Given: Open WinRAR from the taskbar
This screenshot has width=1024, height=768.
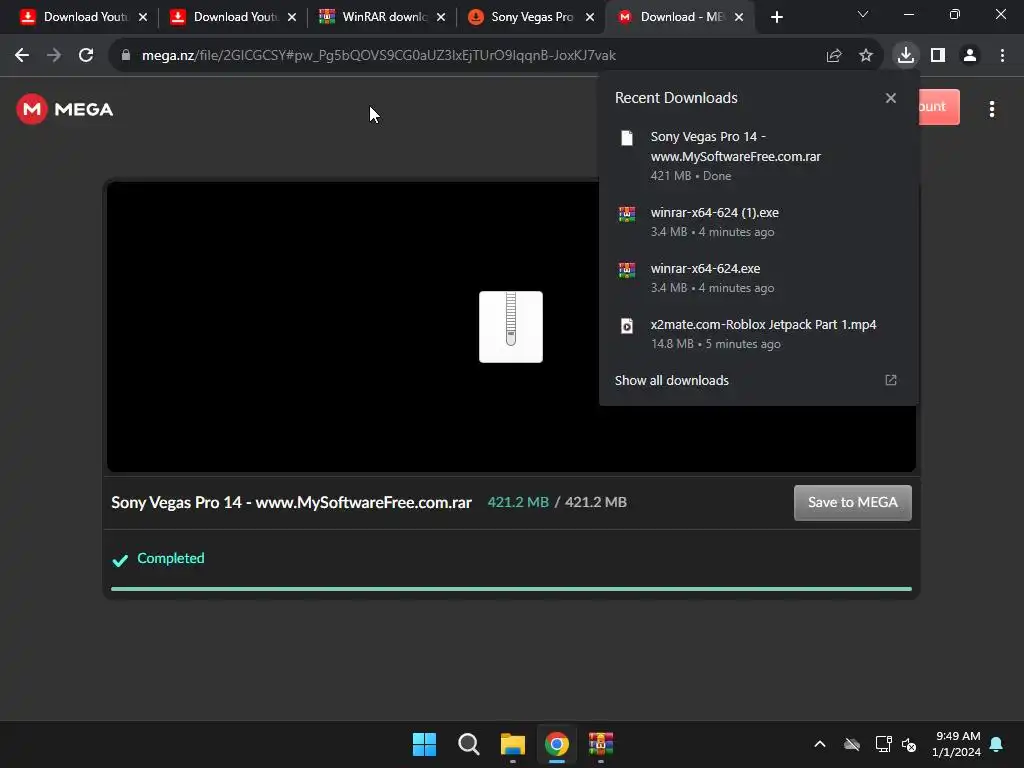Looking at the screenshot, I should pos(601,744).
